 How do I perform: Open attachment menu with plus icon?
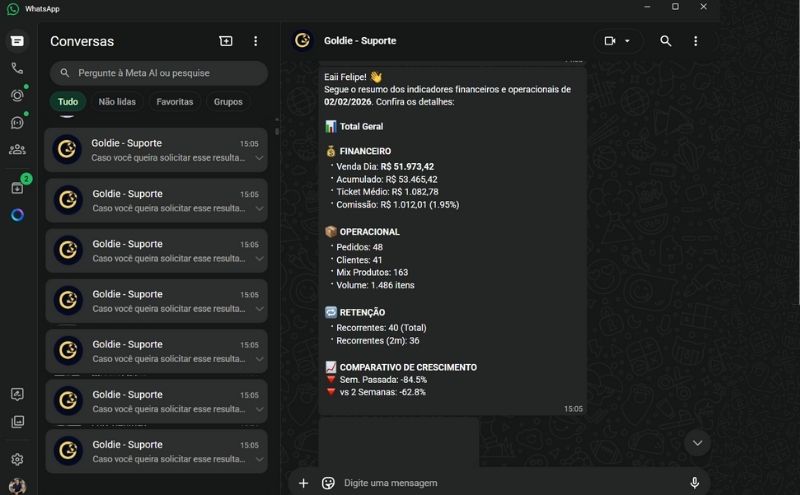(304, 483)
